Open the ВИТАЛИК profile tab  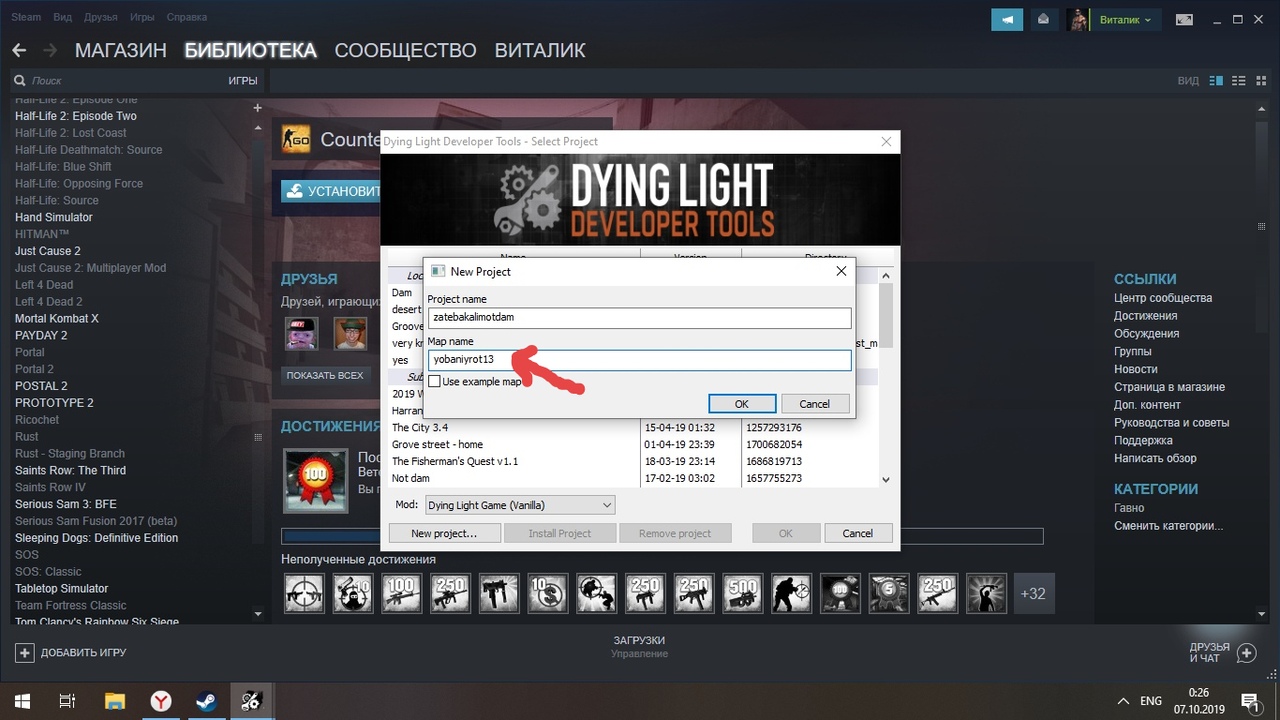pyautogui.click(x=540, y=50)
